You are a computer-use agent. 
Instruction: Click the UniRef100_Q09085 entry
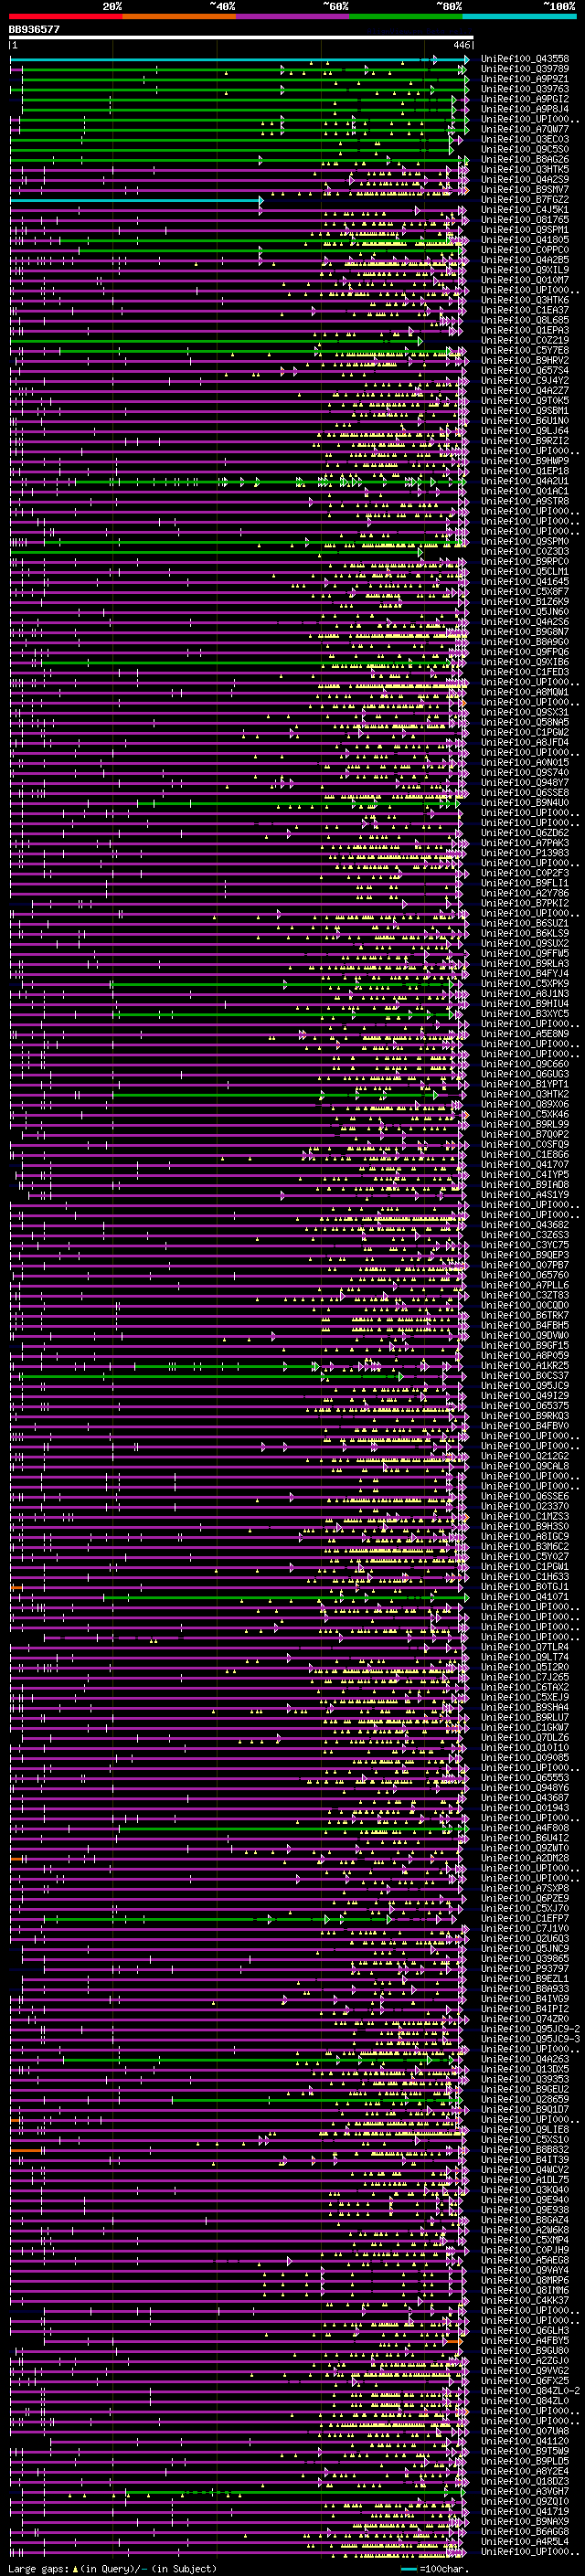pyautogui.click(x=524, y=1757)
